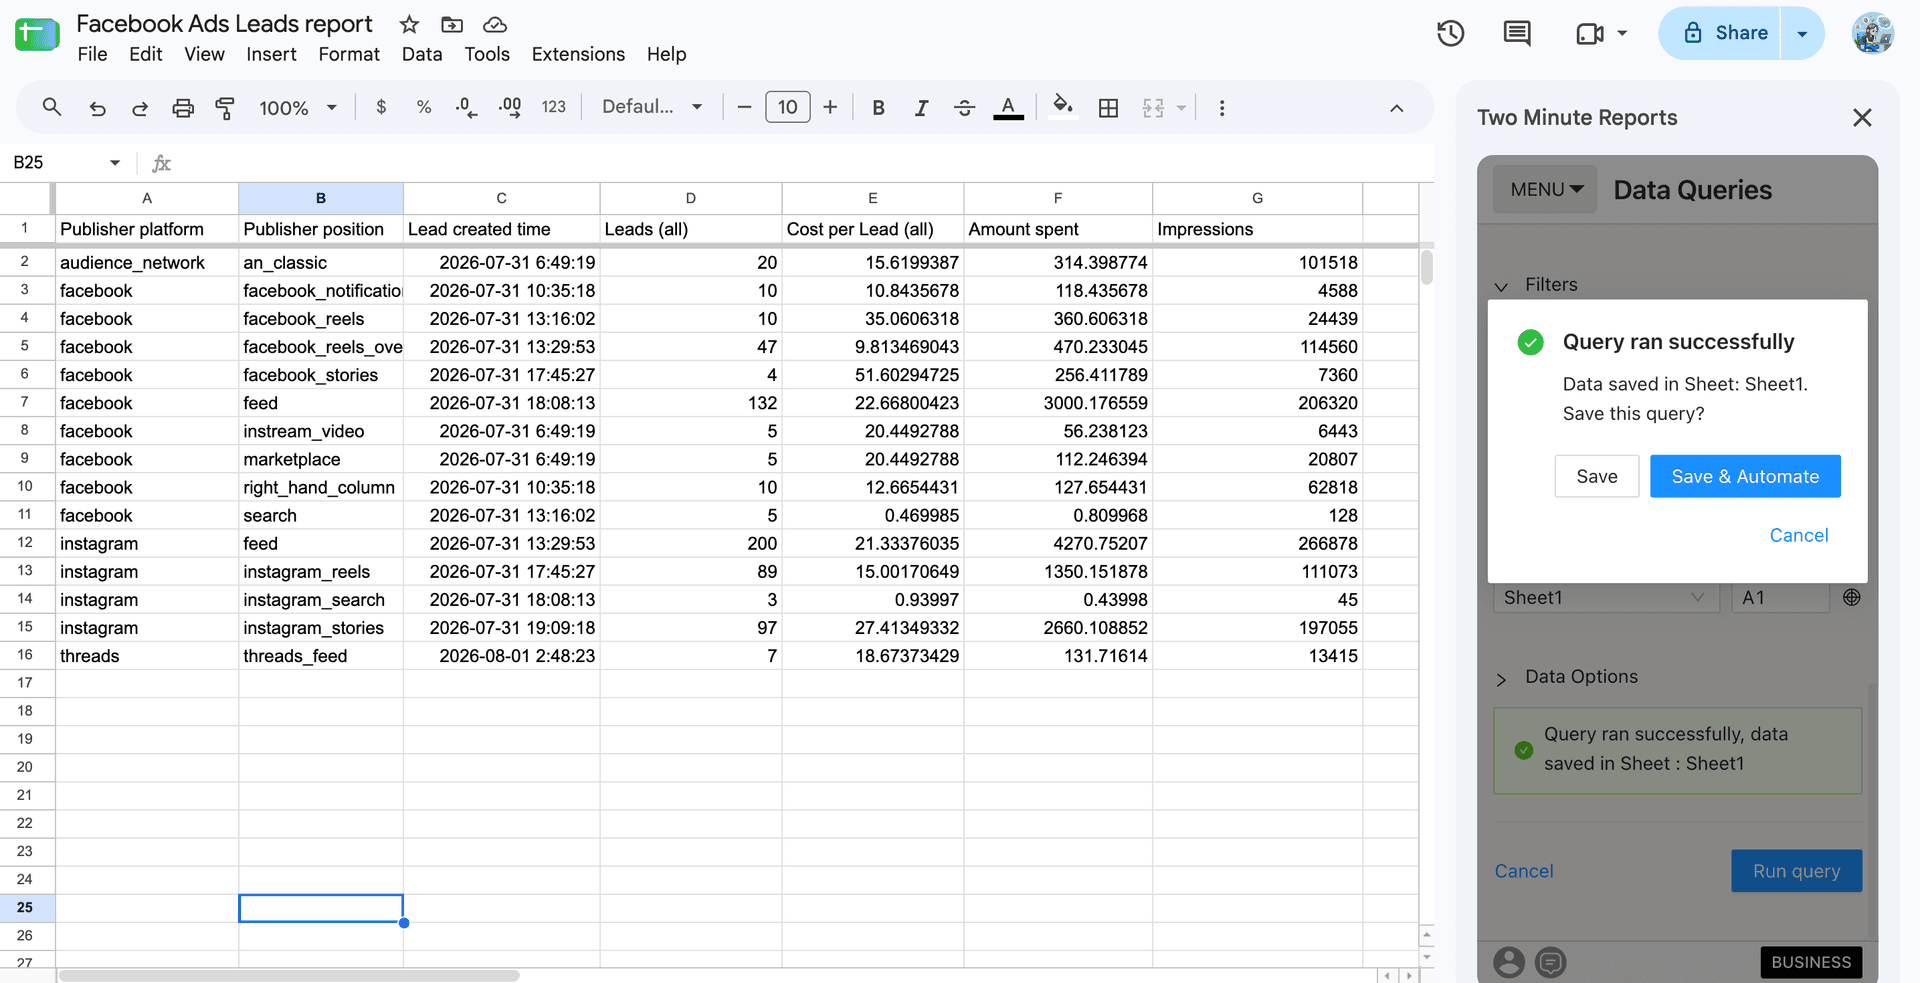
Task: Open the sidebar chat support icon
Action: click(x=1551, y=962)
